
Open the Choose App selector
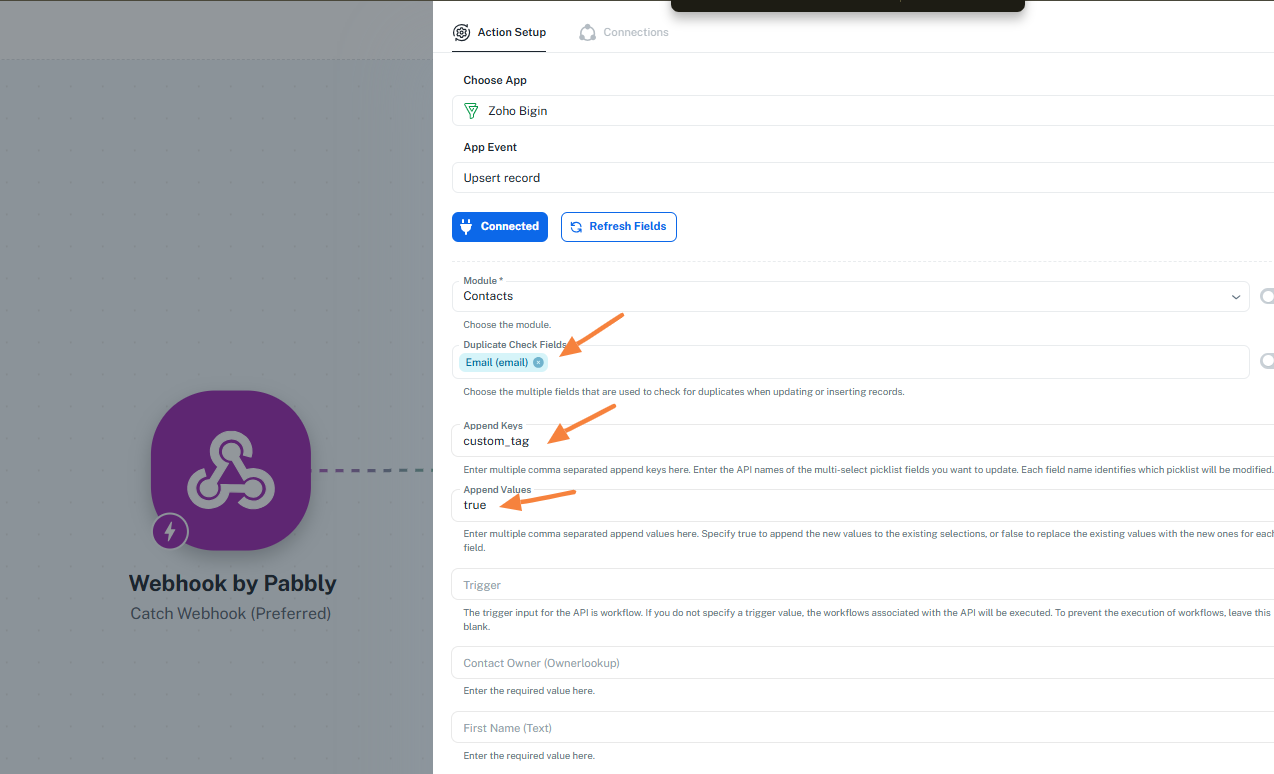click(860, 111)
